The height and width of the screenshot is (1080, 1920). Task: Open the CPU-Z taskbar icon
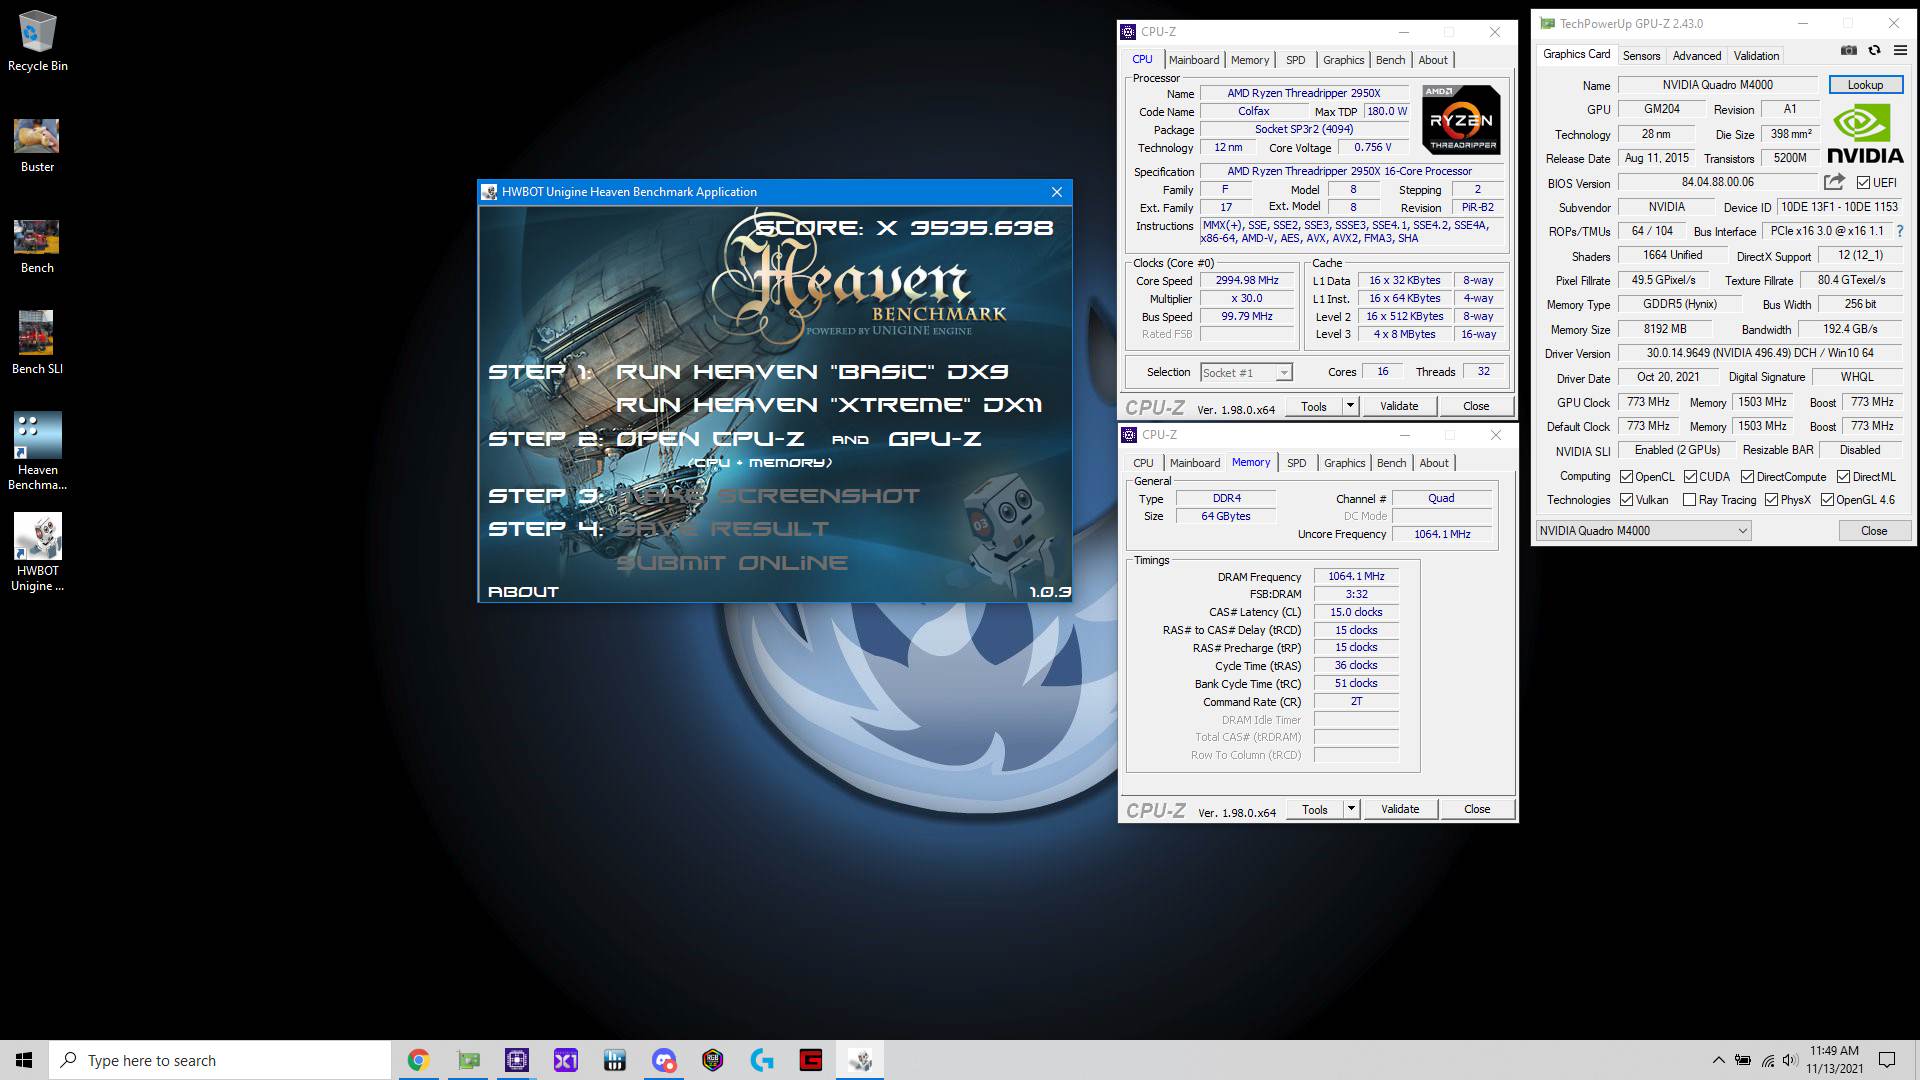pos(517,1060)
